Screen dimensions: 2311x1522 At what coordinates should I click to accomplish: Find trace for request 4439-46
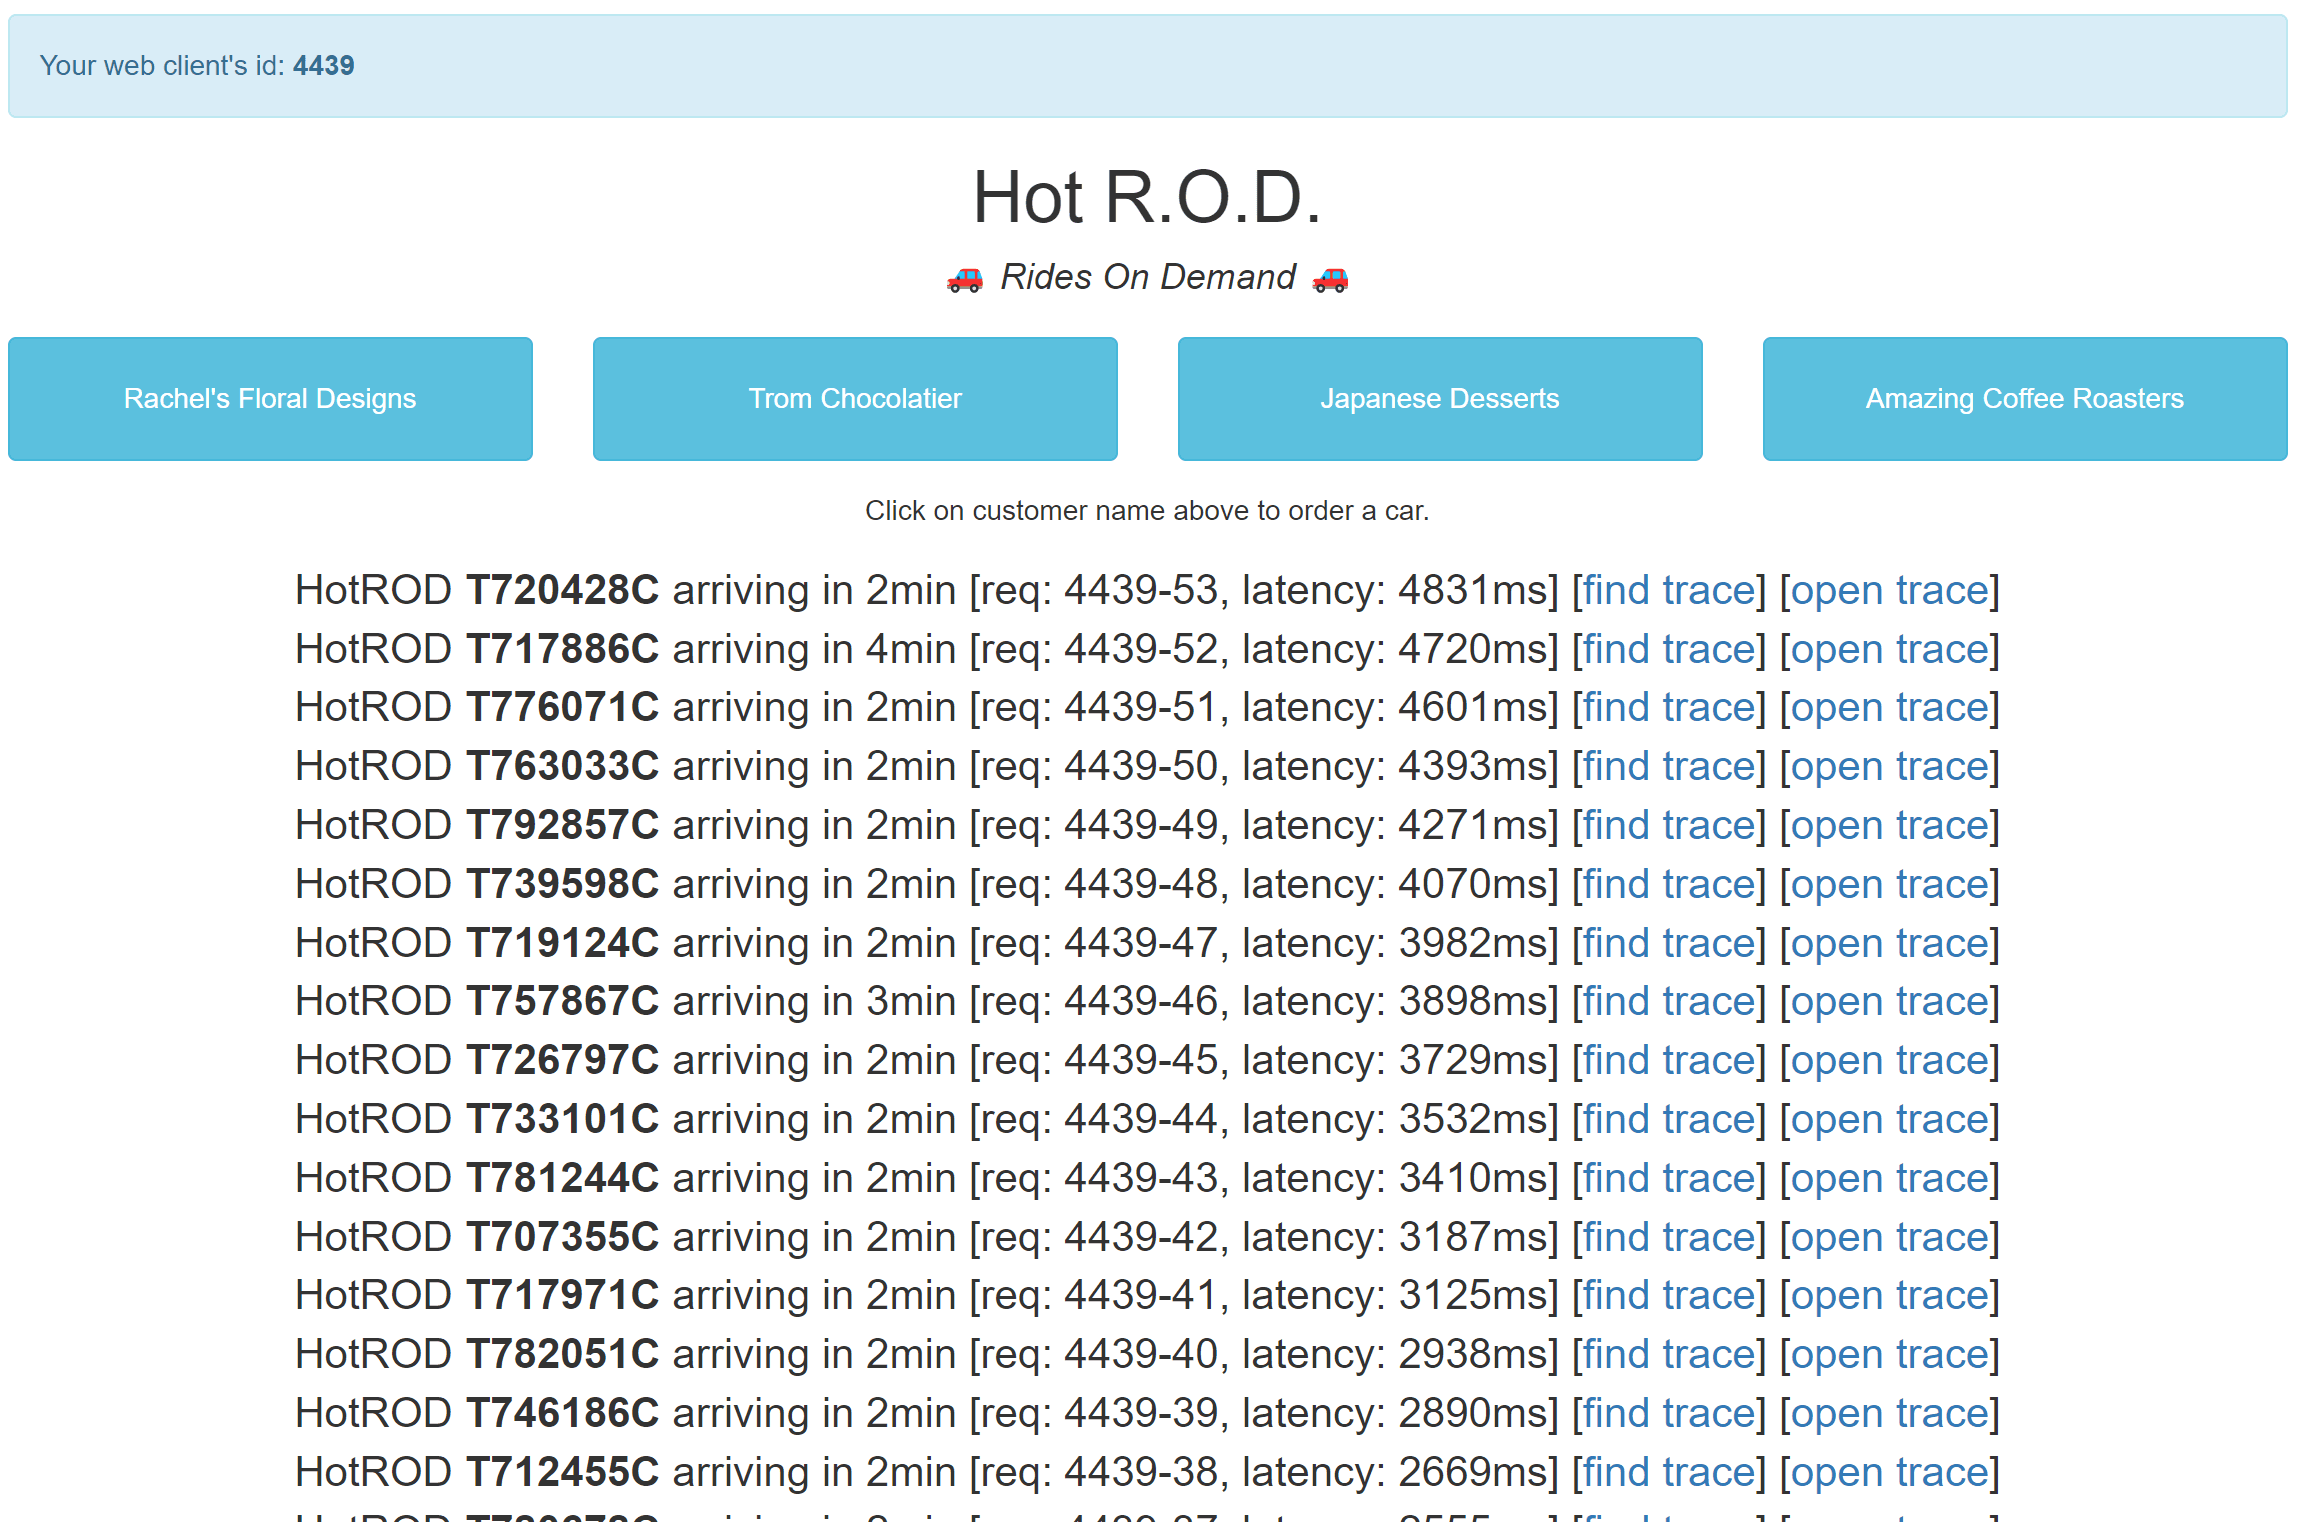point(1669,1002)
